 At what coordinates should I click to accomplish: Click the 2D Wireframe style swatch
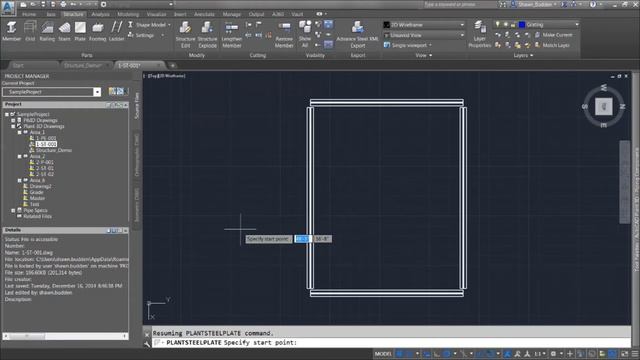tap(387, 25)
